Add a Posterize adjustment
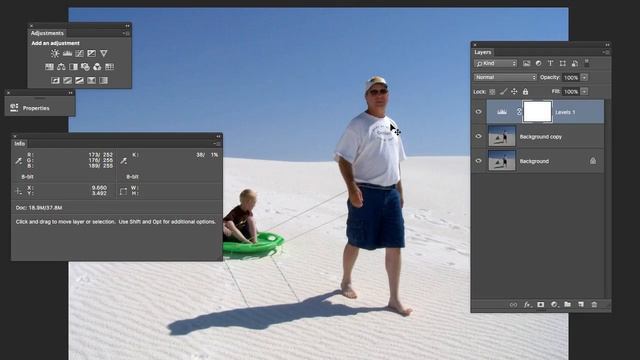The image size is (640, 360). (67, 80)
